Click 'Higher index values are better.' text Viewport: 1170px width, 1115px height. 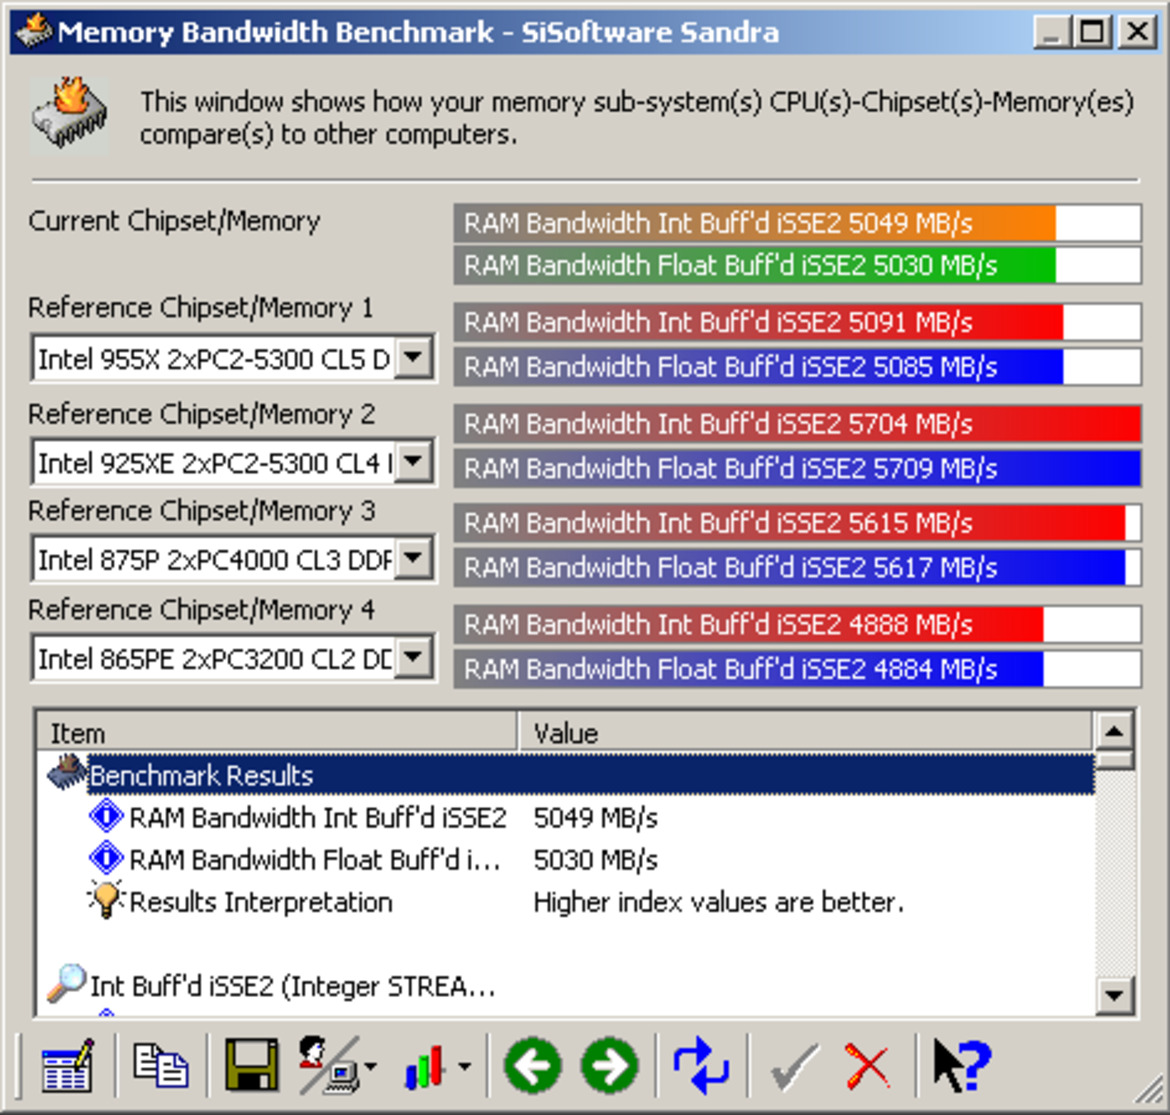pos(719,902)
